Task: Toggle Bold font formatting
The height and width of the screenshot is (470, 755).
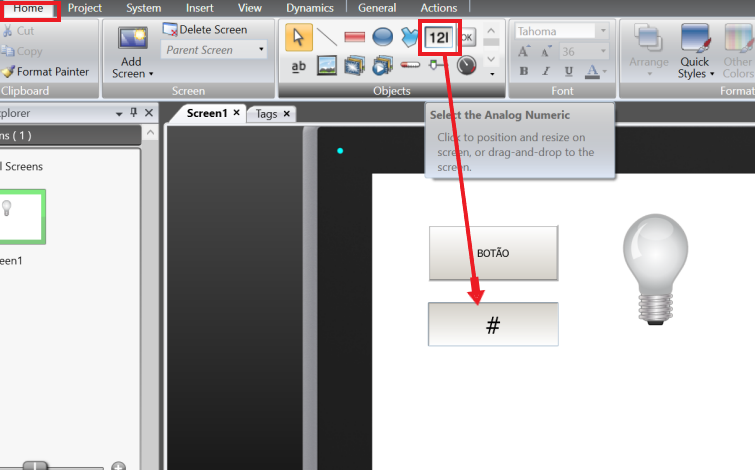Action: [524, 71]
